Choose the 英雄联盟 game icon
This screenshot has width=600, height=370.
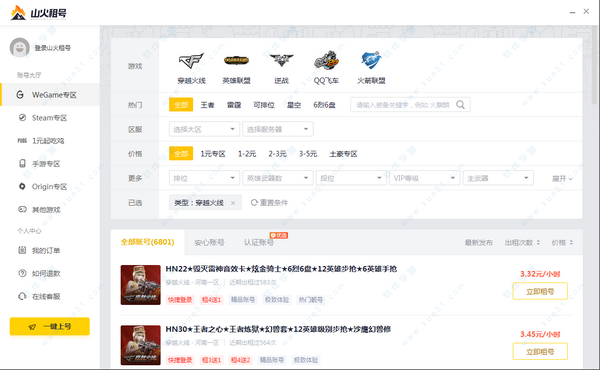236,60
